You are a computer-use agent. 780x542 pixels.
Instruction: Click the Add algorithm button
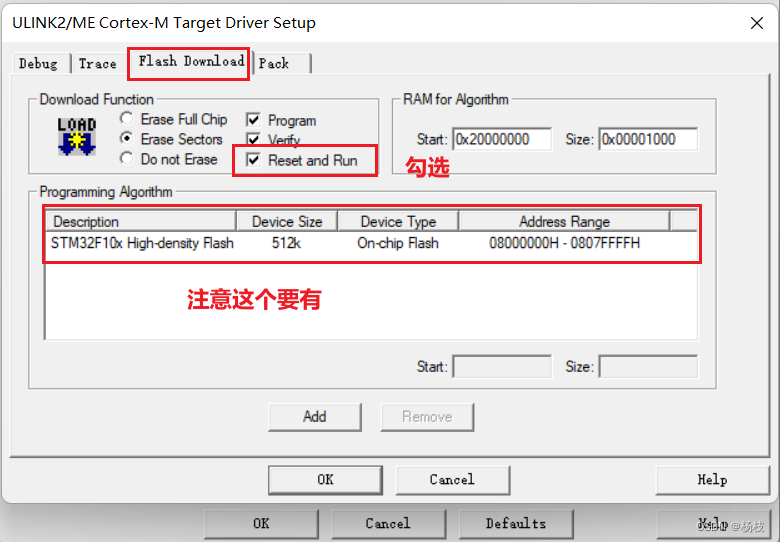(314, 417)
